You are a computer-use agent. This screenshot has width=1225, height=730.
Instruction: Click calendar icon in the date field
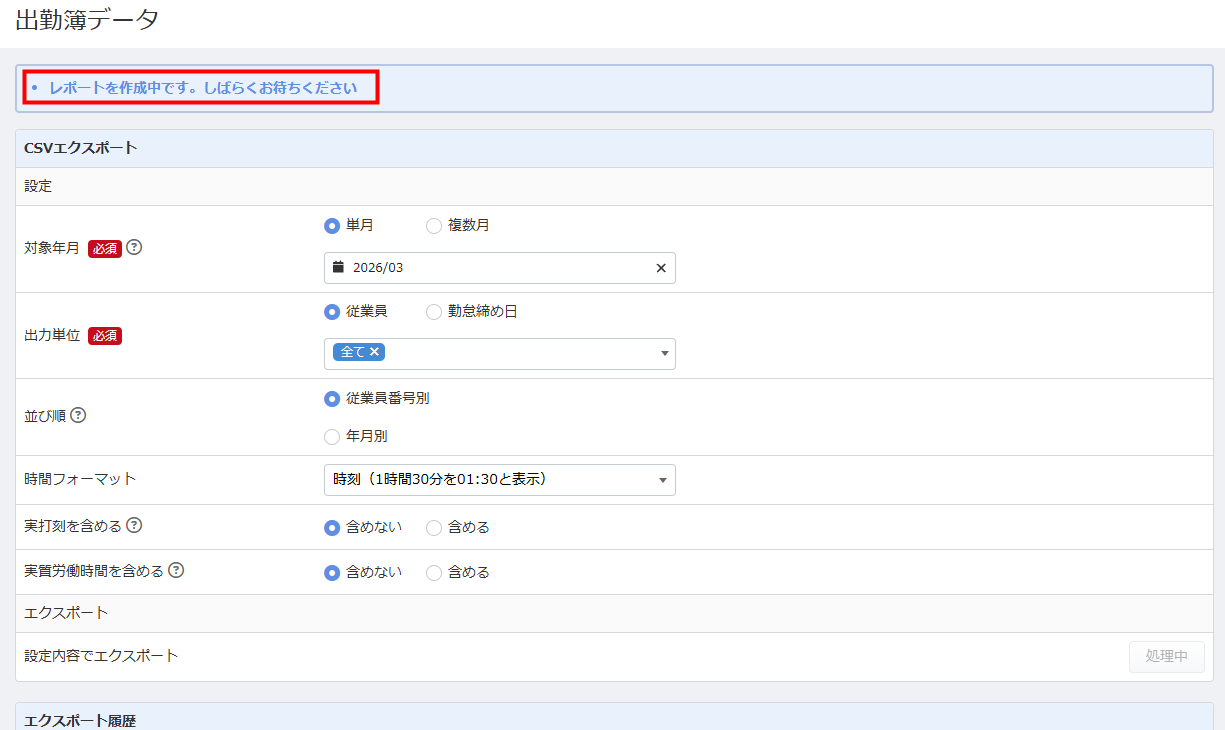click(338, 267)
